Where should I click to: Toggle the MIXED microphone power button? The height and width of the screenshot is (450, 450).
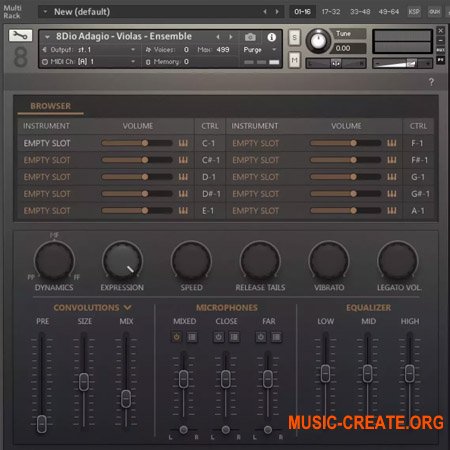(x=176, y=337)
